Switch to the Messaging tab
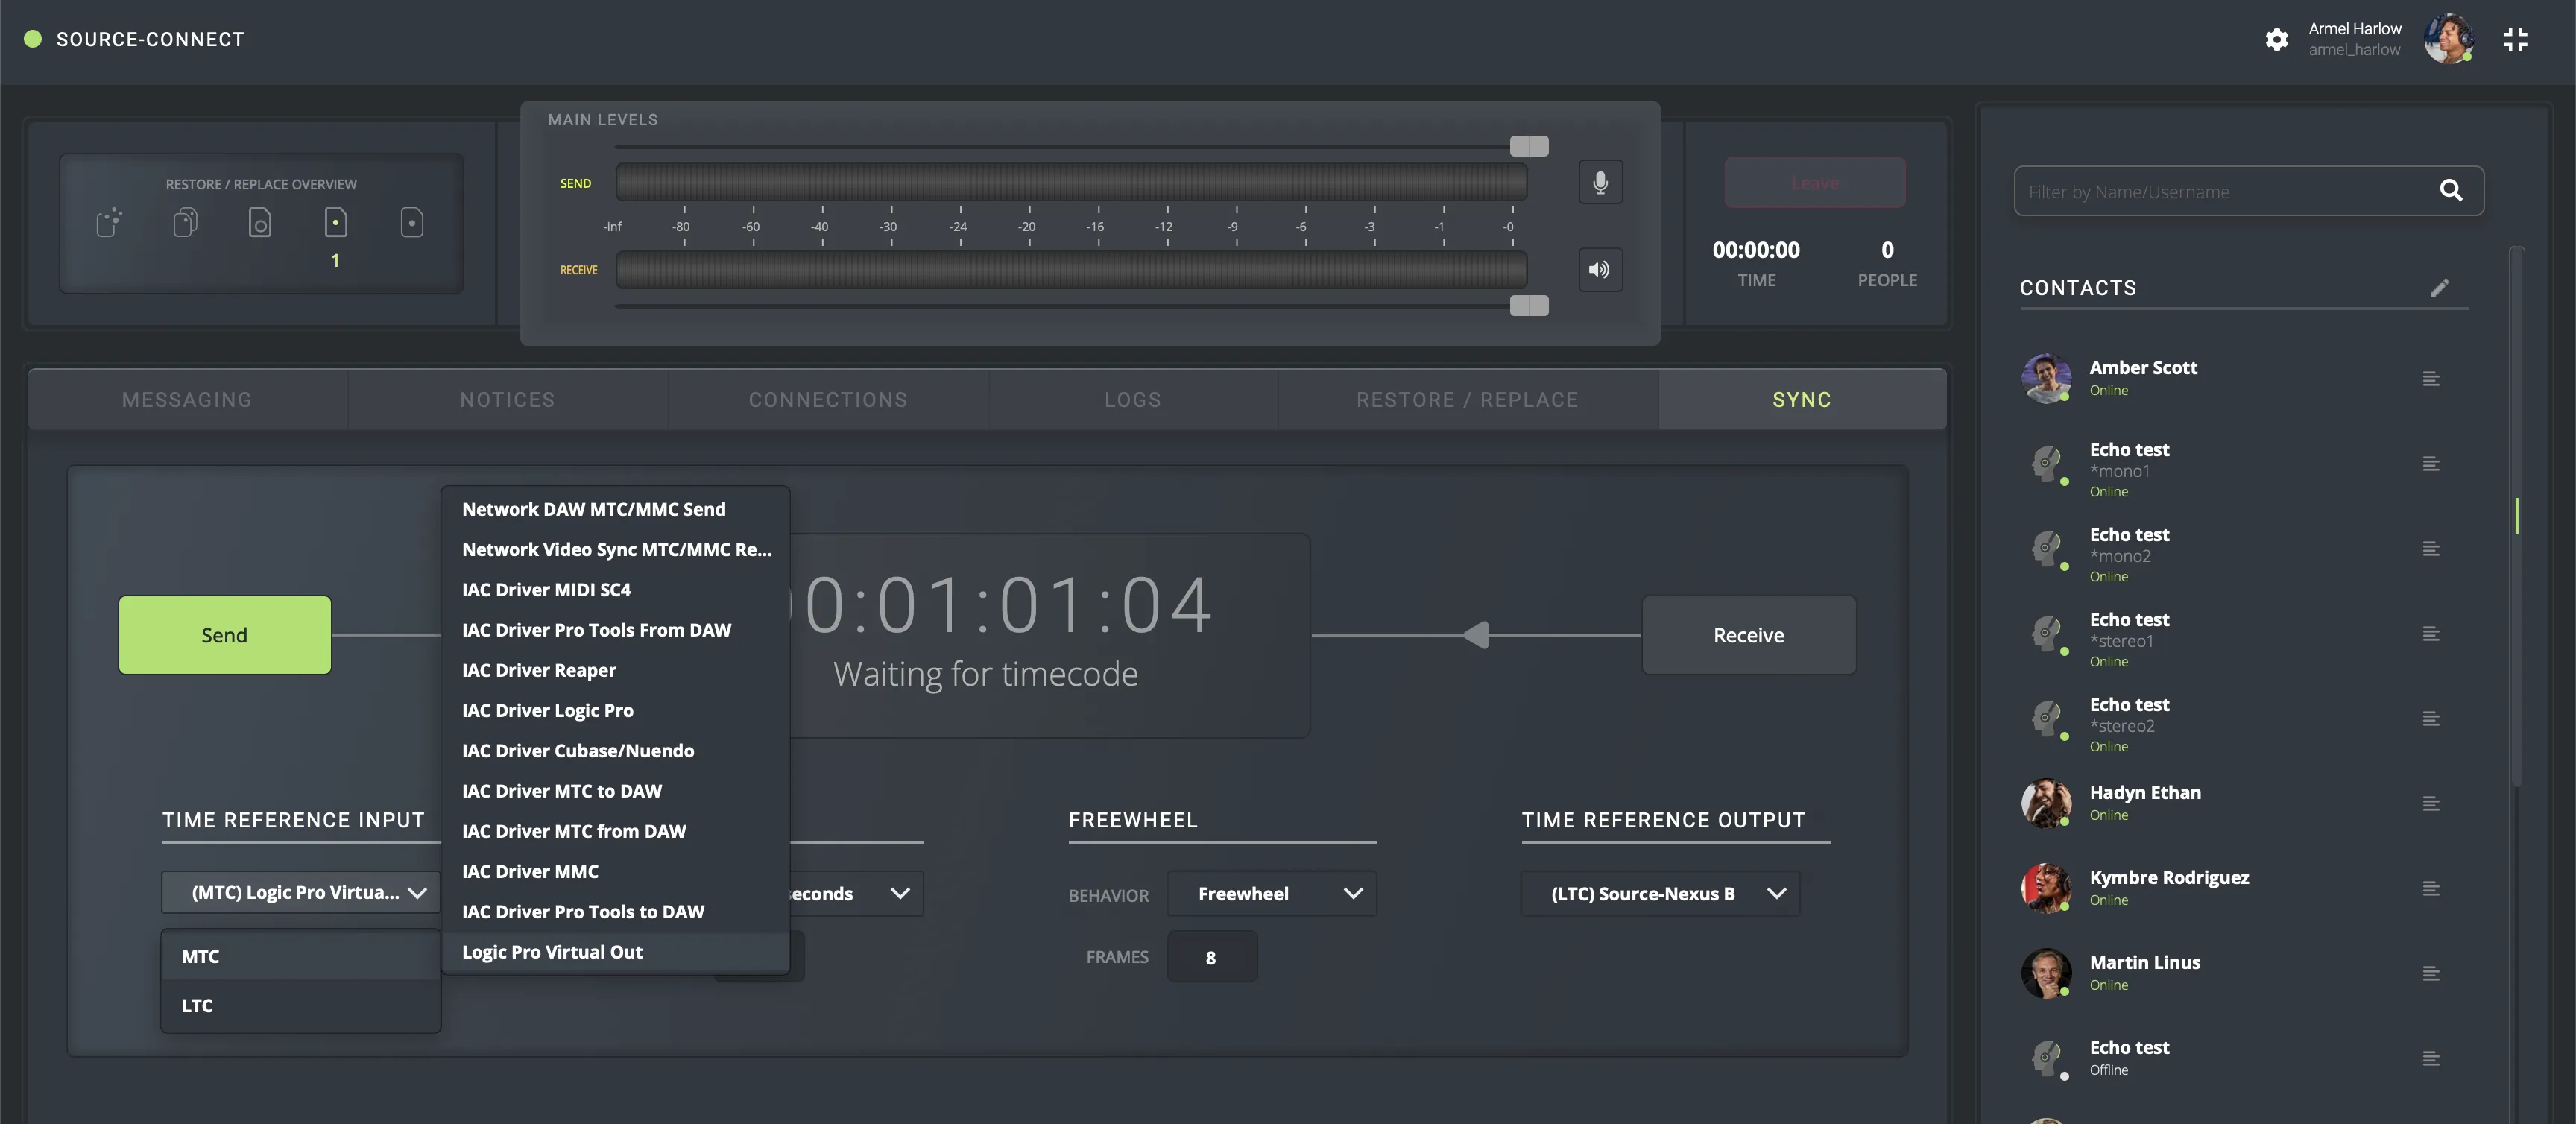 pyautogui.click(x=187, y=400)
